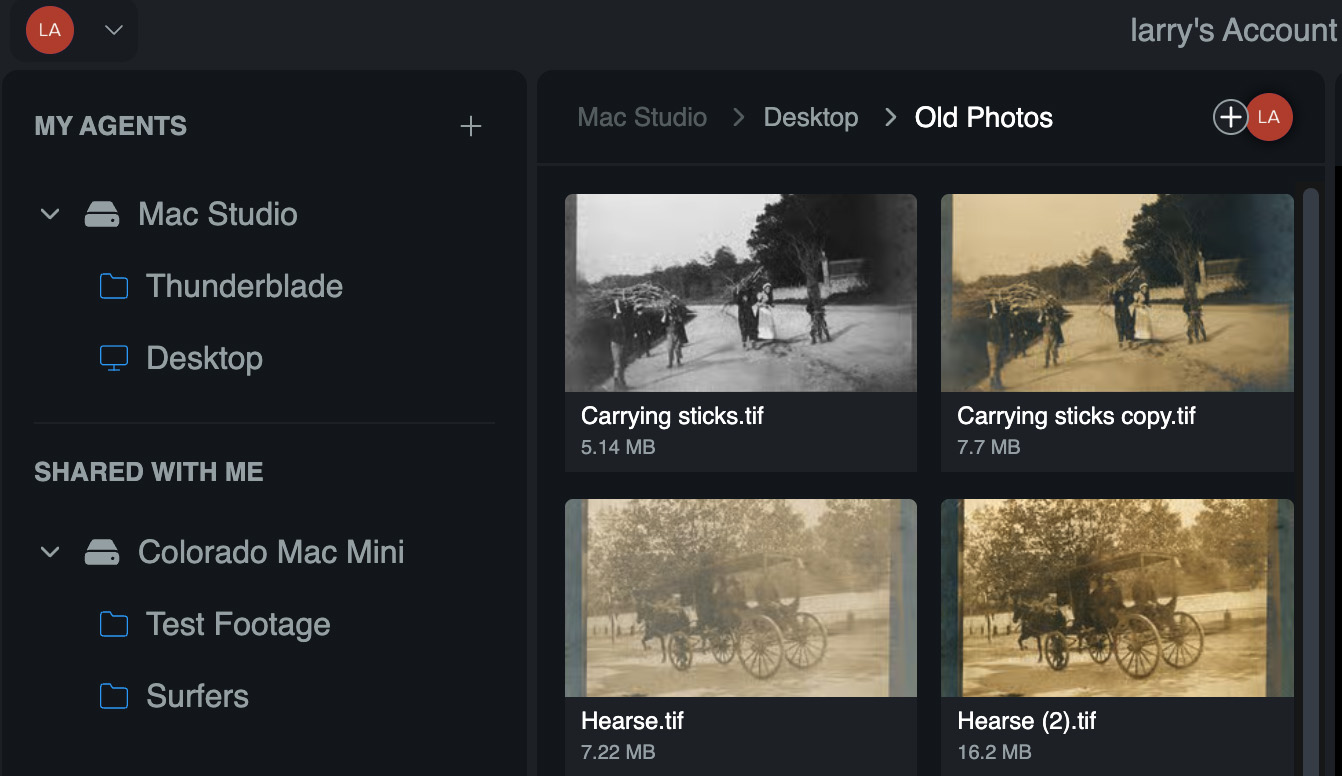Click the Surfers folder icon
Screen dimensions: 1342x776
[114, 696]
